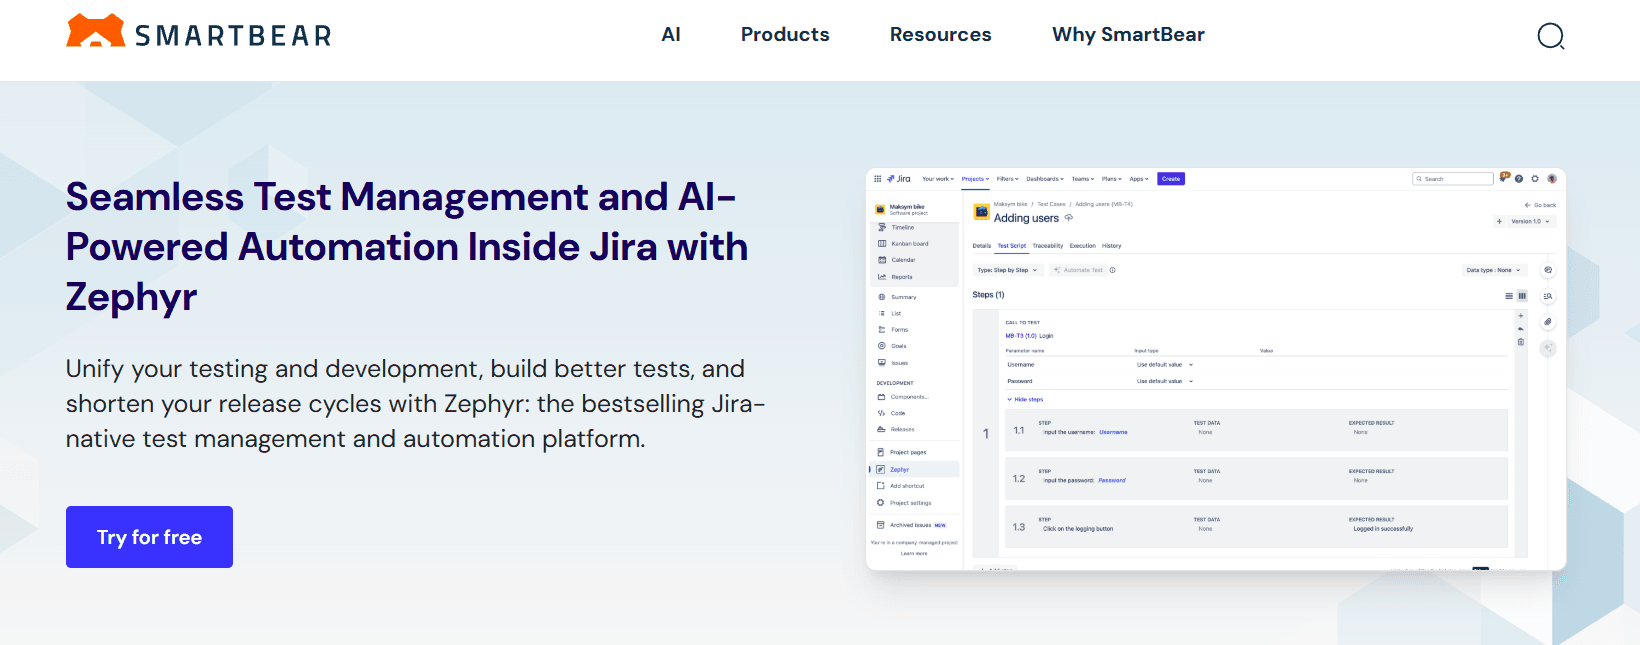Click the Calendar icon in the Jira sidebar
This screenshot has width=1640, height=645.
coord(882,260)
